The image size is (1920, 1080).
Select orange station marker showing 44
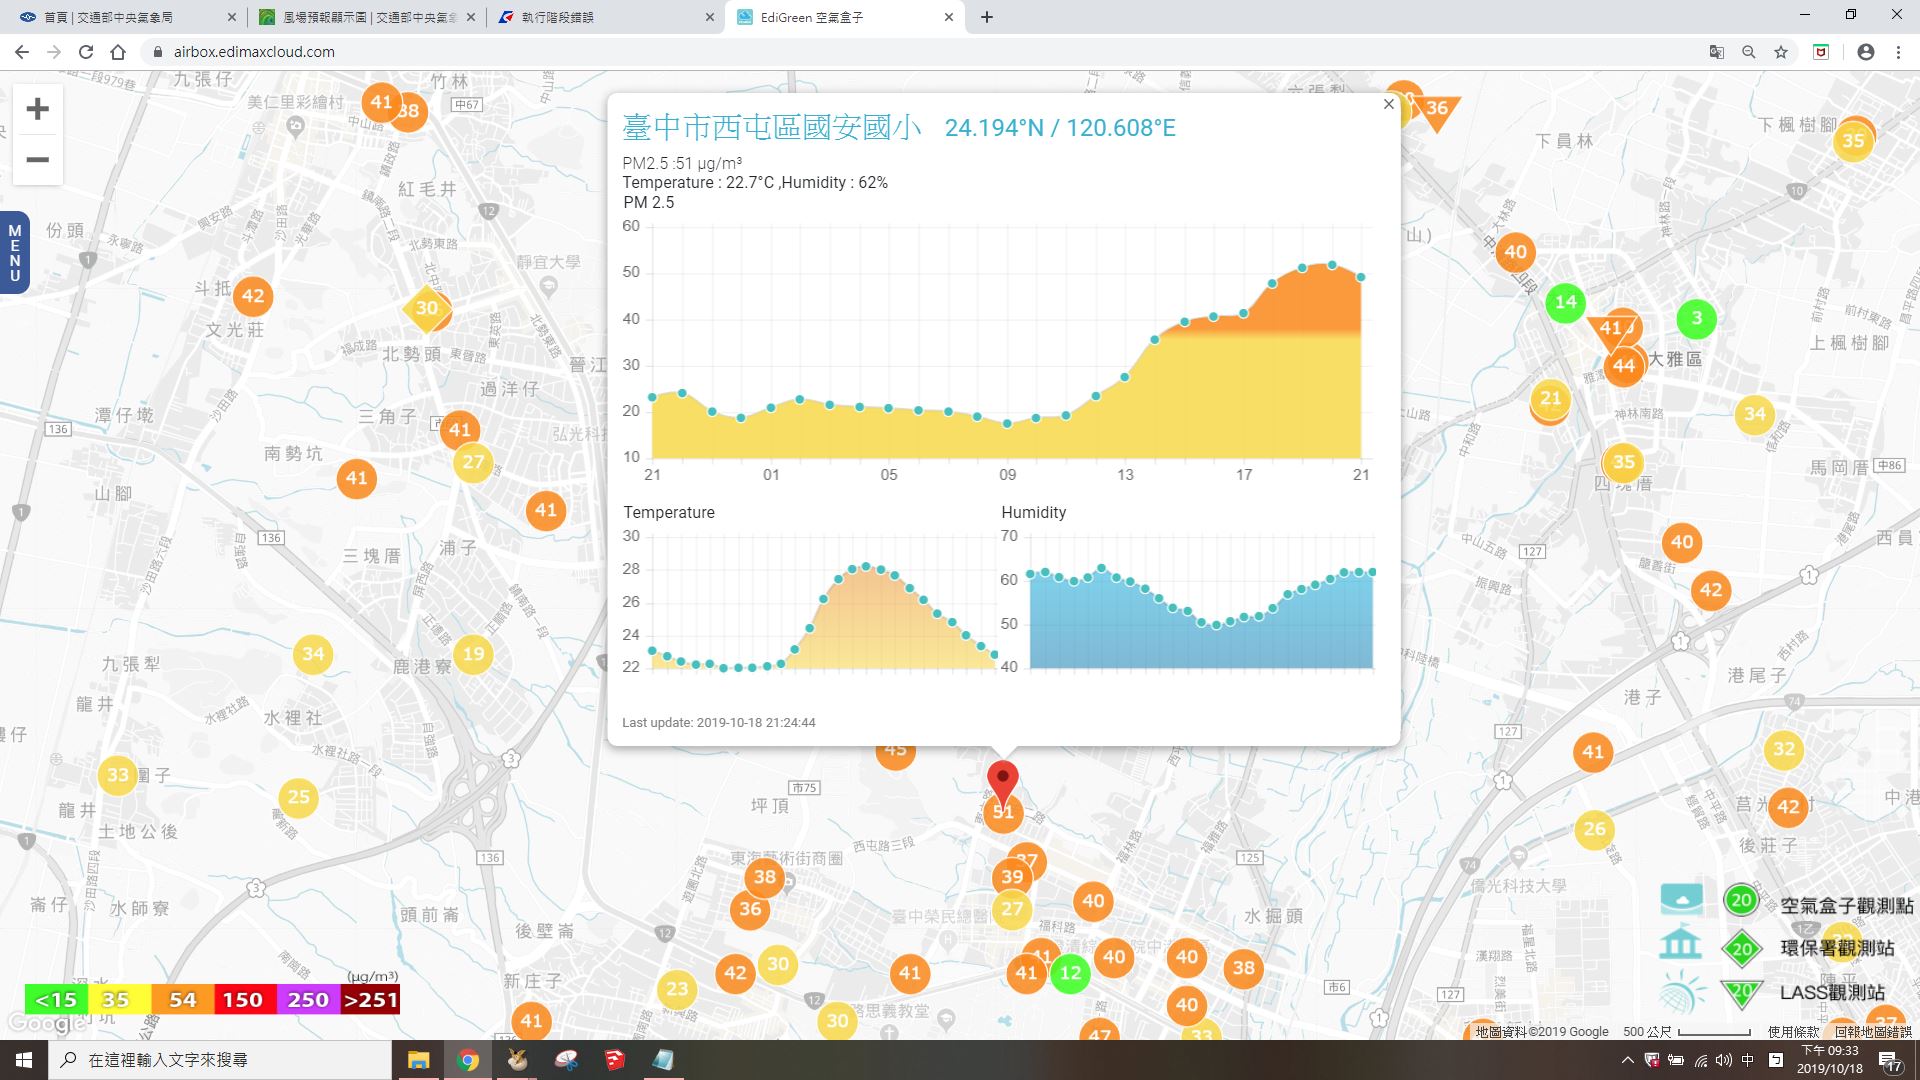click(x=1624, y=366)
